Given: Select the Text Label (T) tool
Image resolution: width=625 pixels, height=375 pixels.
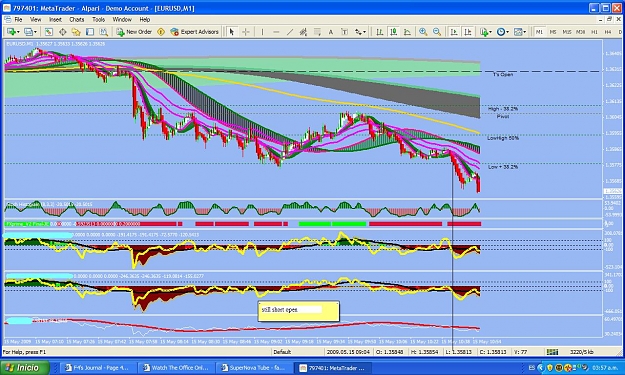Looking at the screenshot, I should [344, 32].
